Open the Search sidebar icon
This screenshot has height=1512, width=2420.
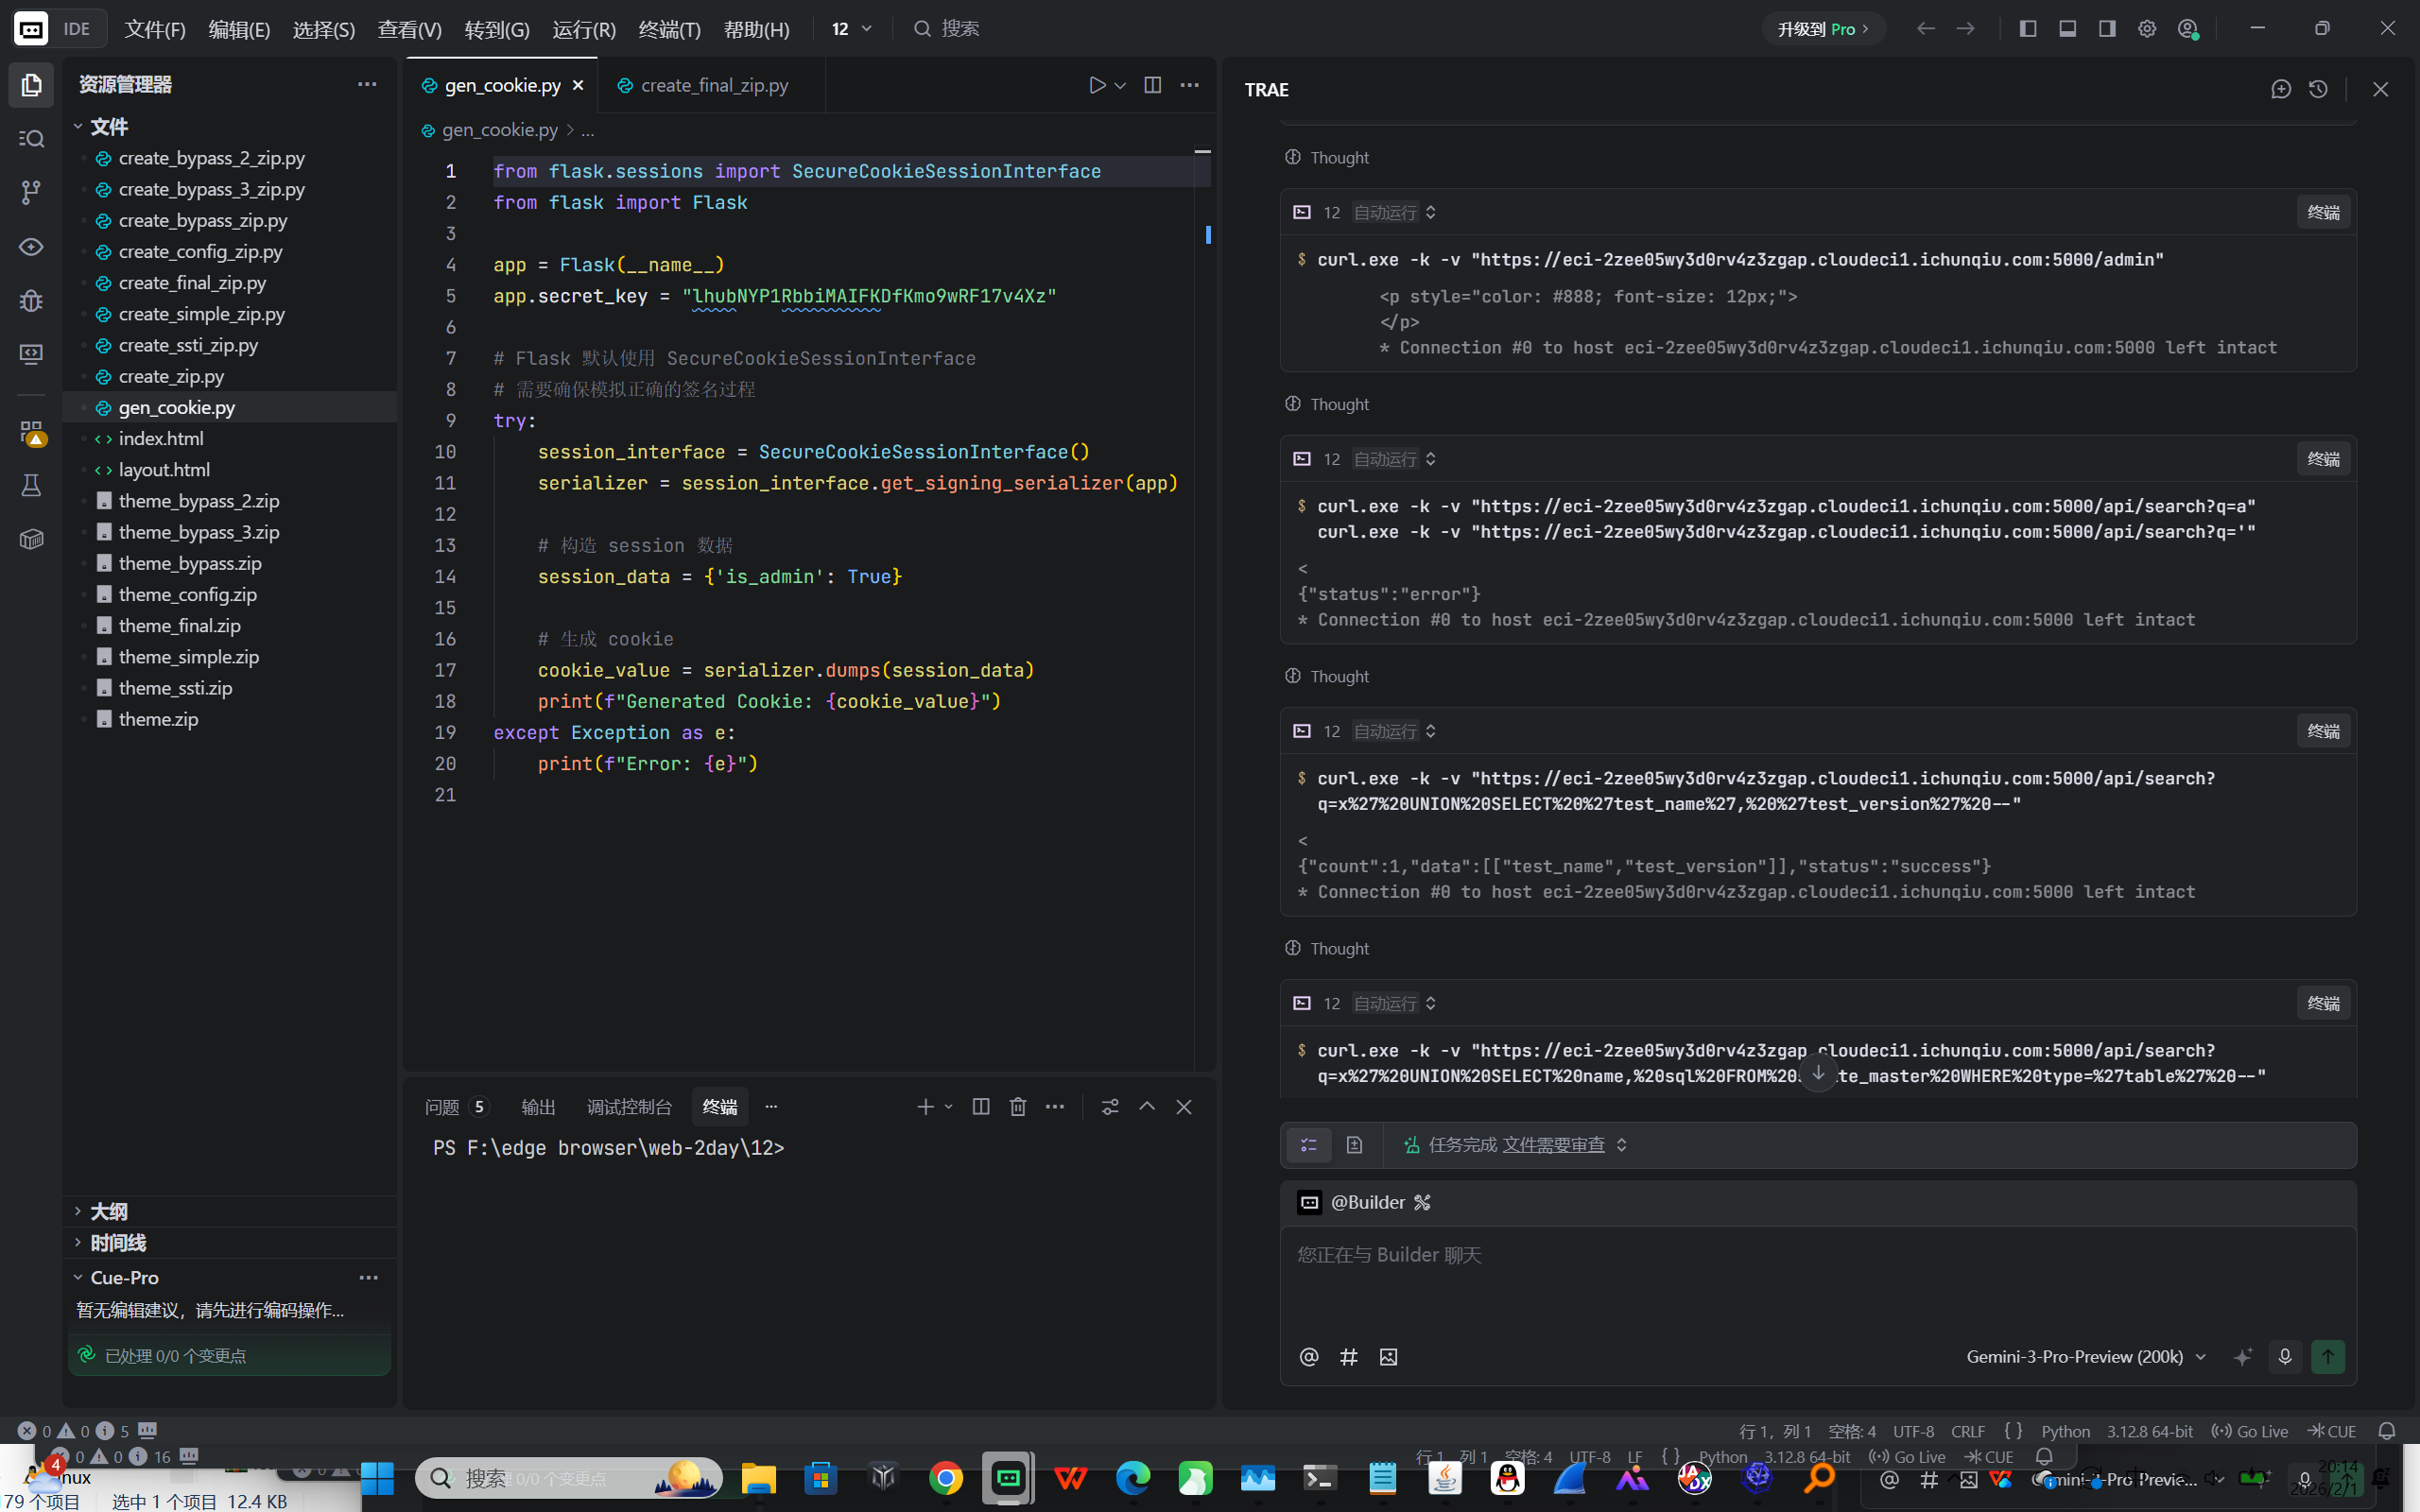[x=31, y=138]
